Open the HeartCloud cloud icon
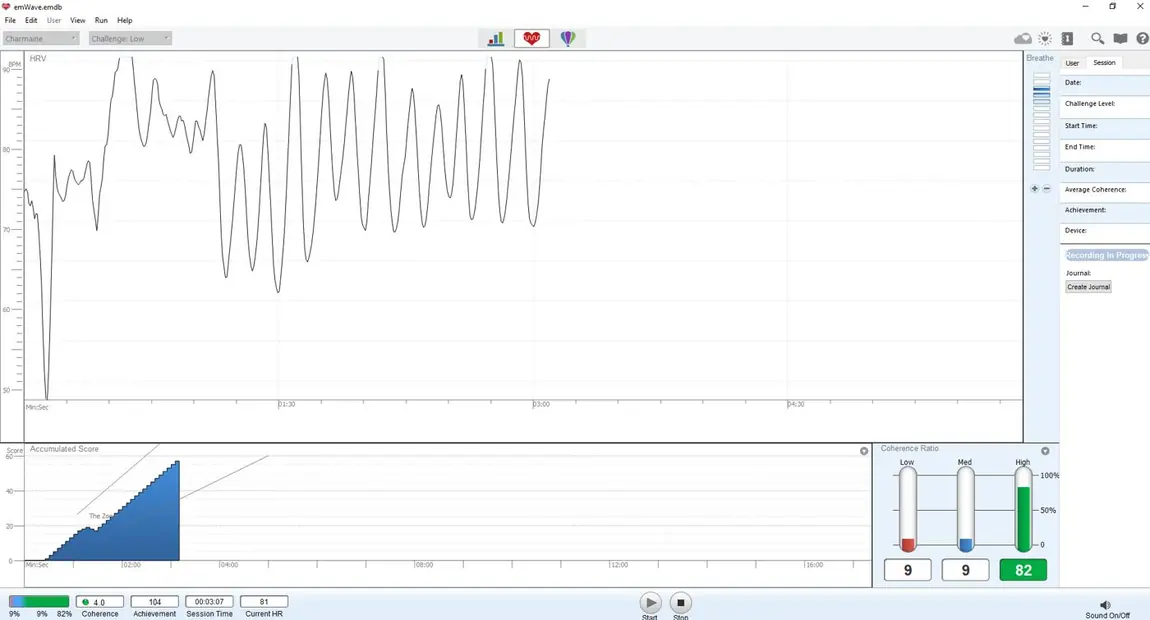This screenshot has width=1150, height=620. 1022,38
